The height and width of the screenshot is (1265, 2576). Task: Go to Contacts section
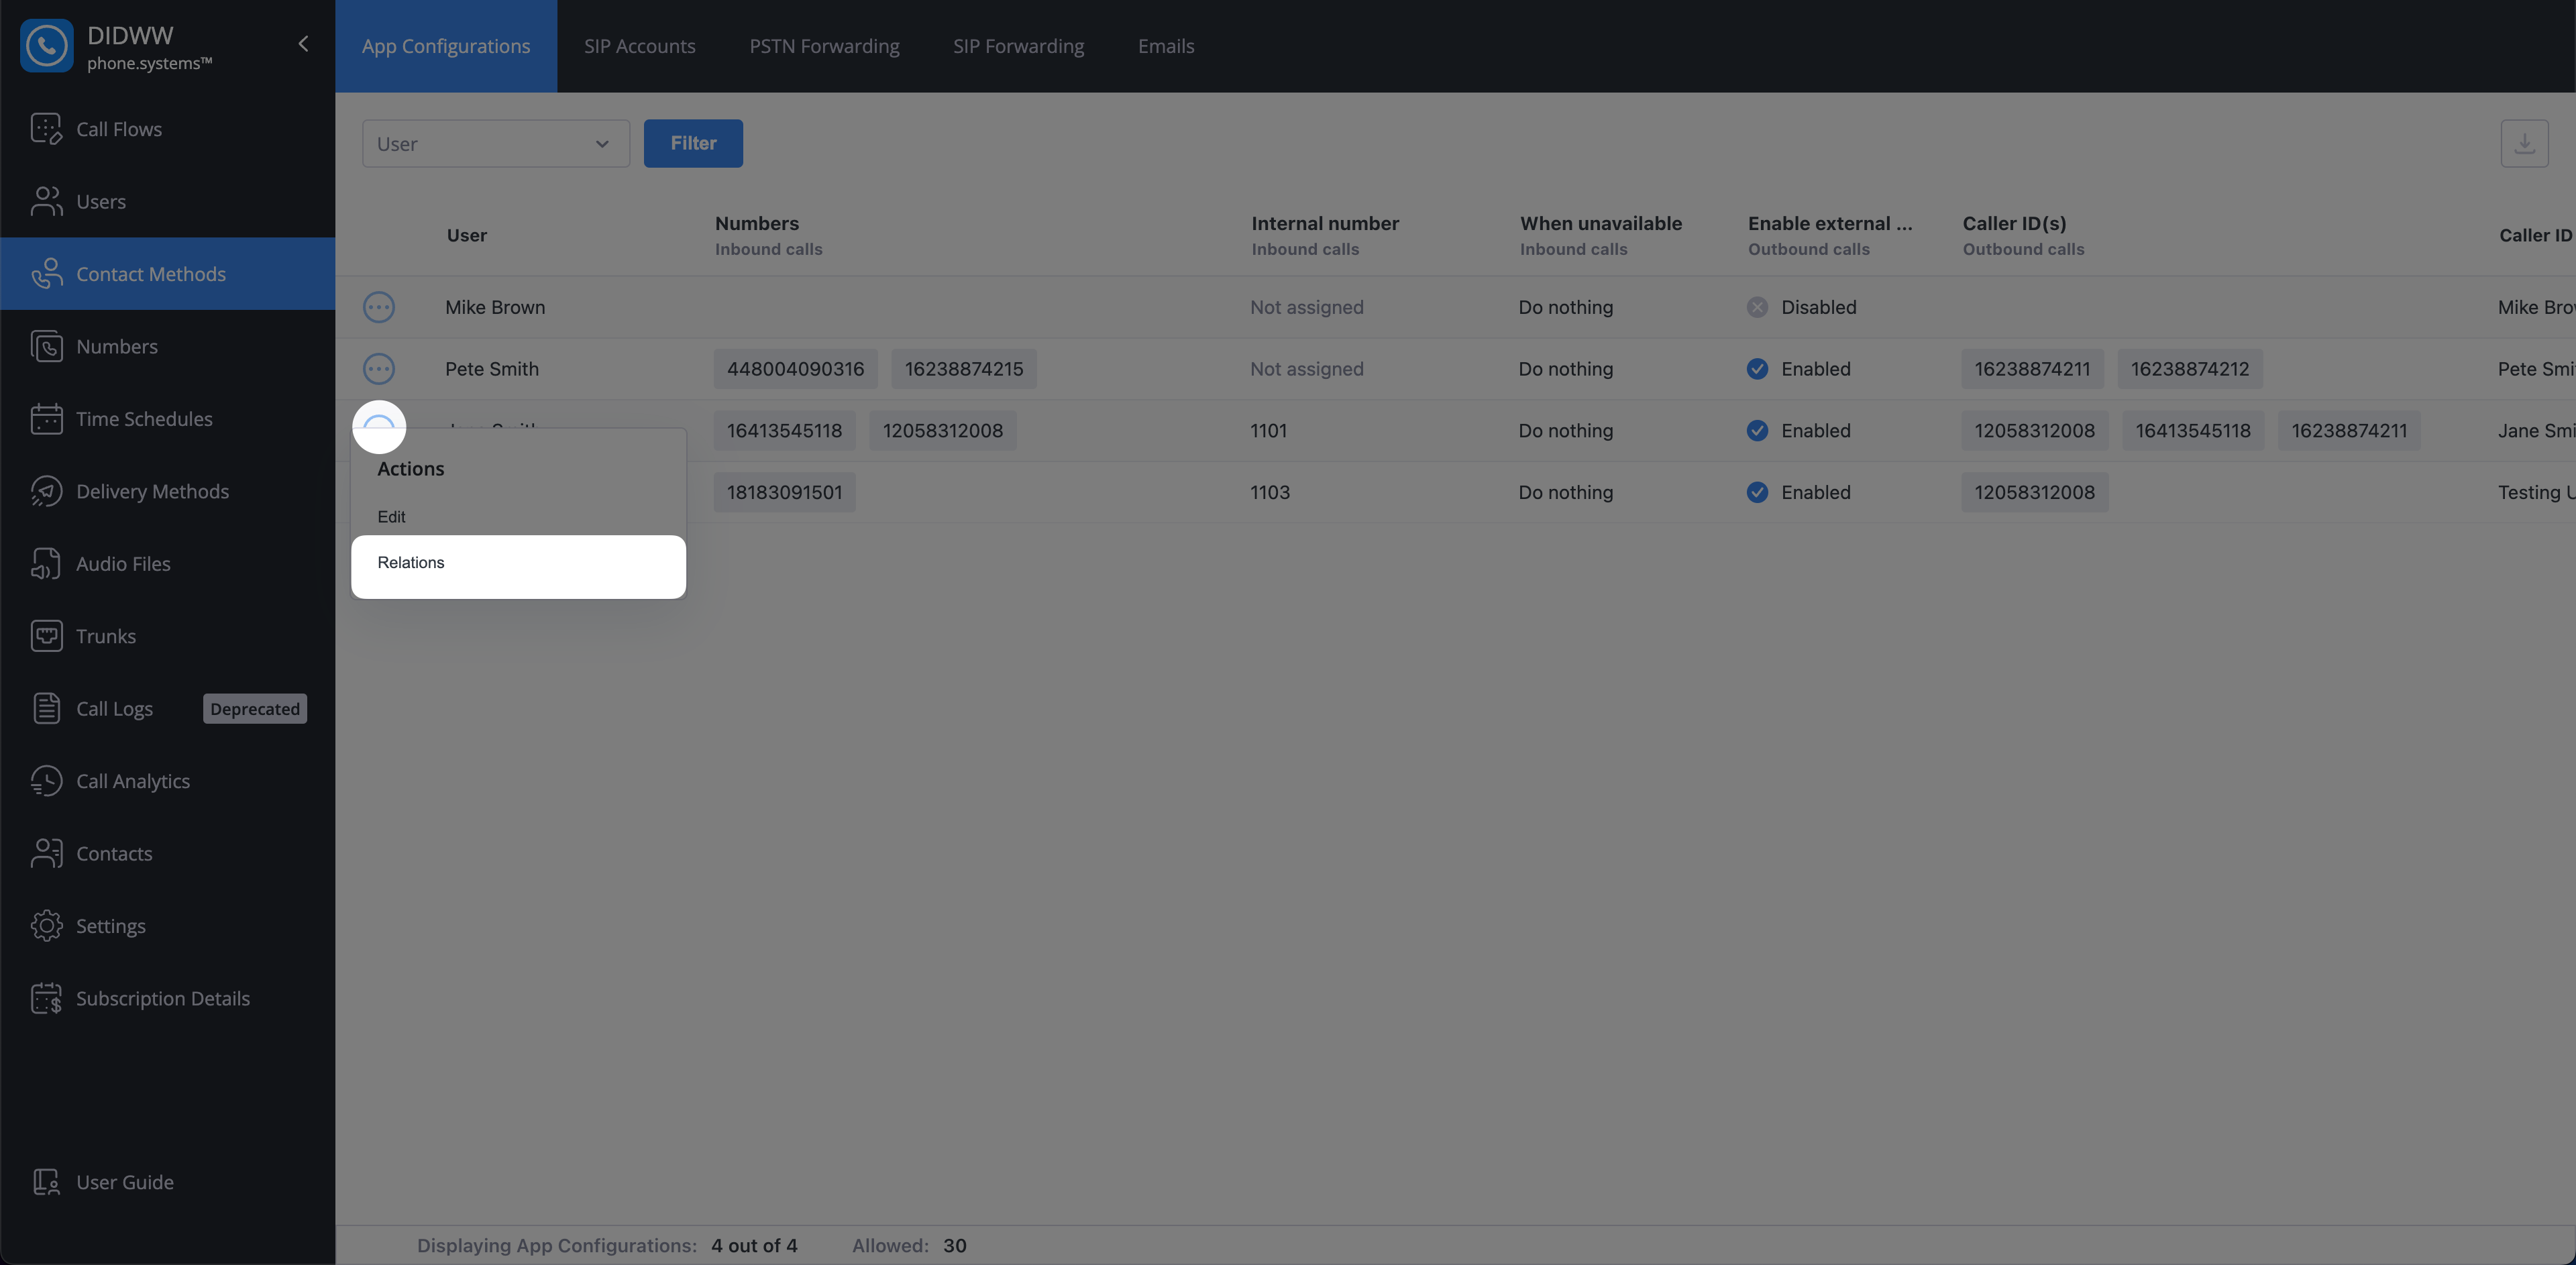click(x=168, y=854)
